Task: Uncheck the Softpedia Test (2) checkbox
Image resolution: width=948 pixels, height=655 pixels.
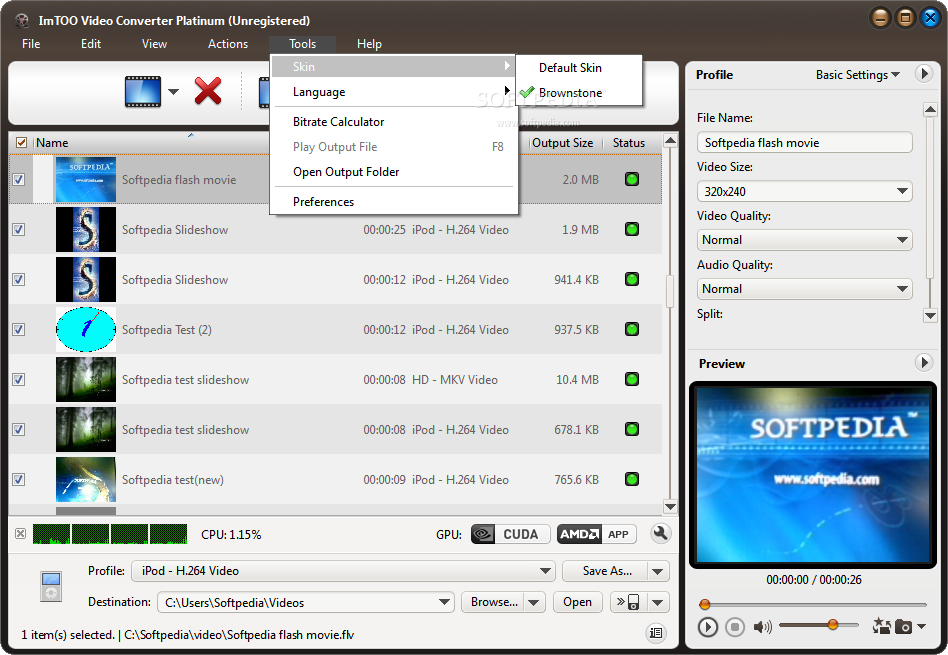Action: click(x=19, y=330)
